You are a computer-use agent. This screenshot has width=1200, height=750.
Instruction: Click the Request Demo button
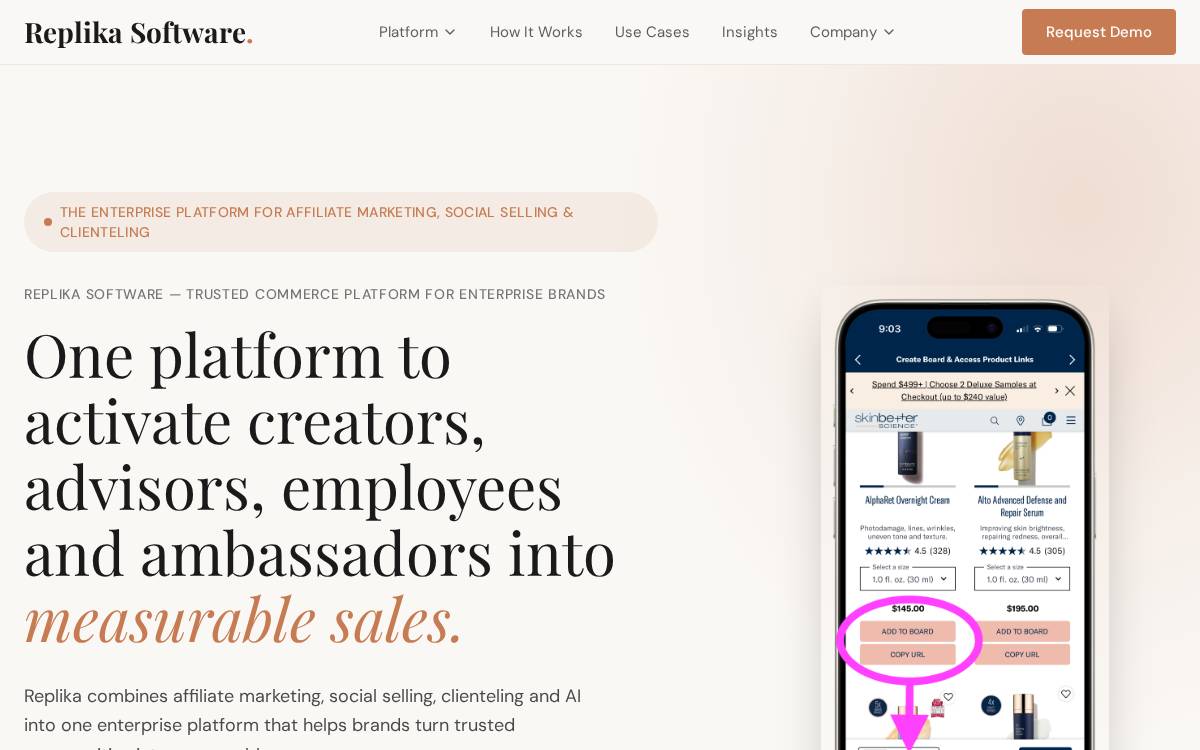tap(1099, 32)
